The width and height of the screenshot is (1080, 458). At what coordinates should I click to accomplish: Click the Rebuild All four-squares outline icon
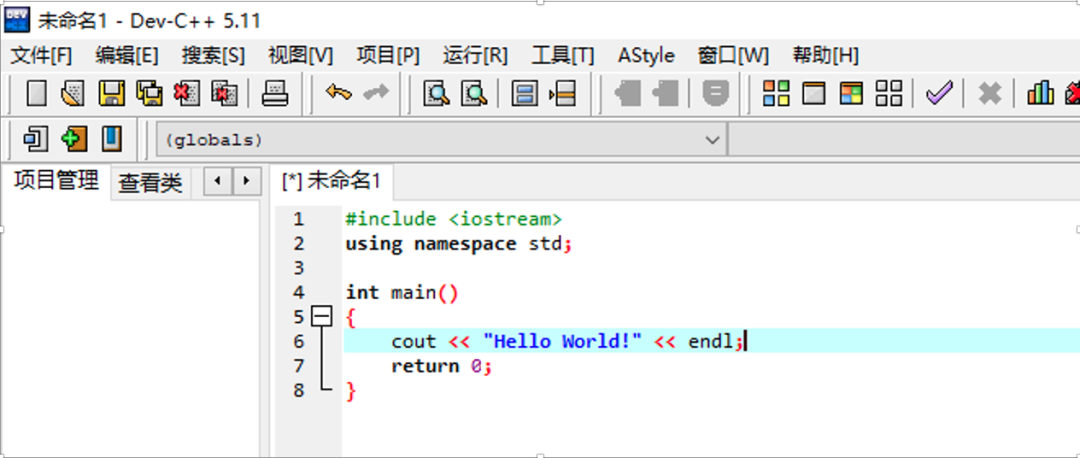click(889, 93)
